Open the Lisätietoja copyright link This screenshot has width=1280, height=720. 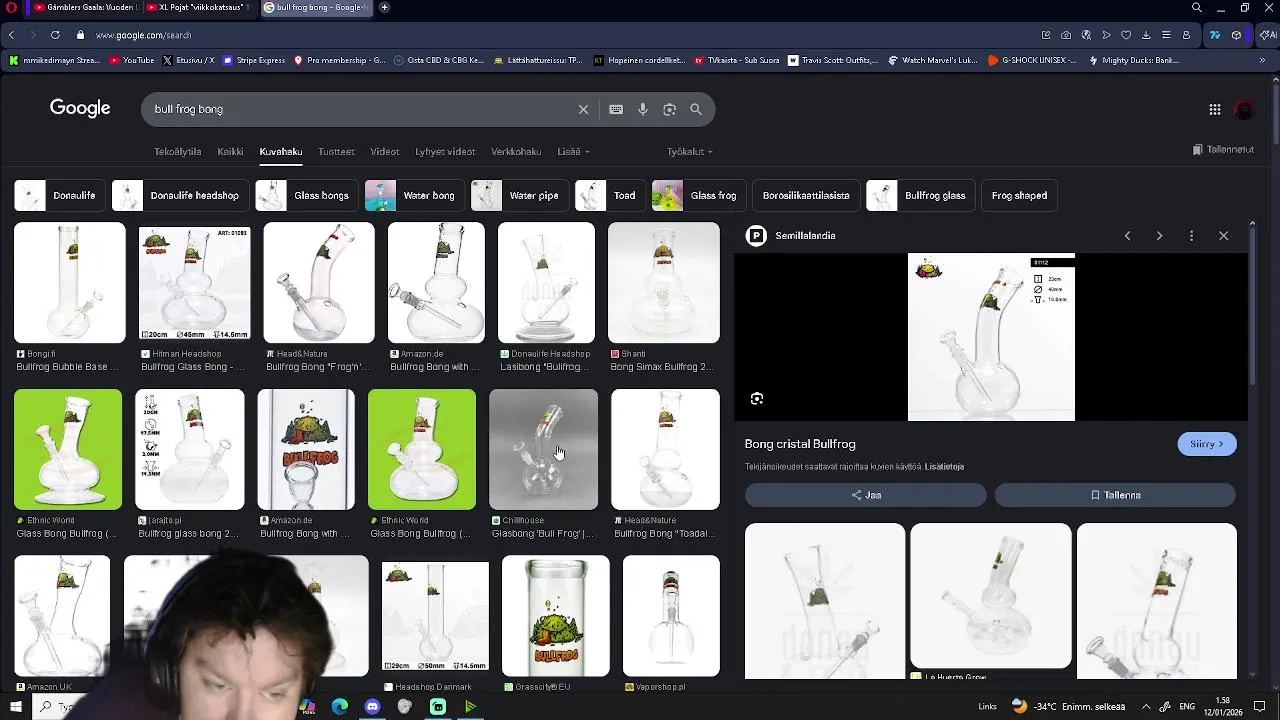944,467
